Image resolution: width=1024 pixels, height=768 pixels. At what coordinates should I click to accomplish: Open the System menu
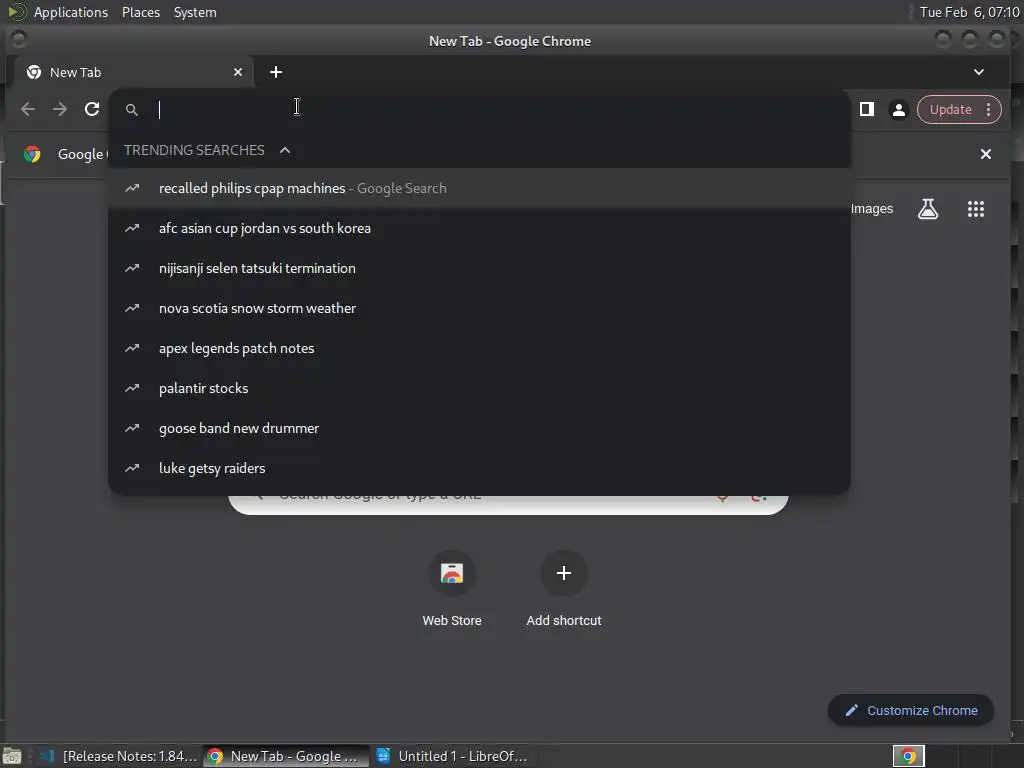pyautogui.click(x=195, y=12)
